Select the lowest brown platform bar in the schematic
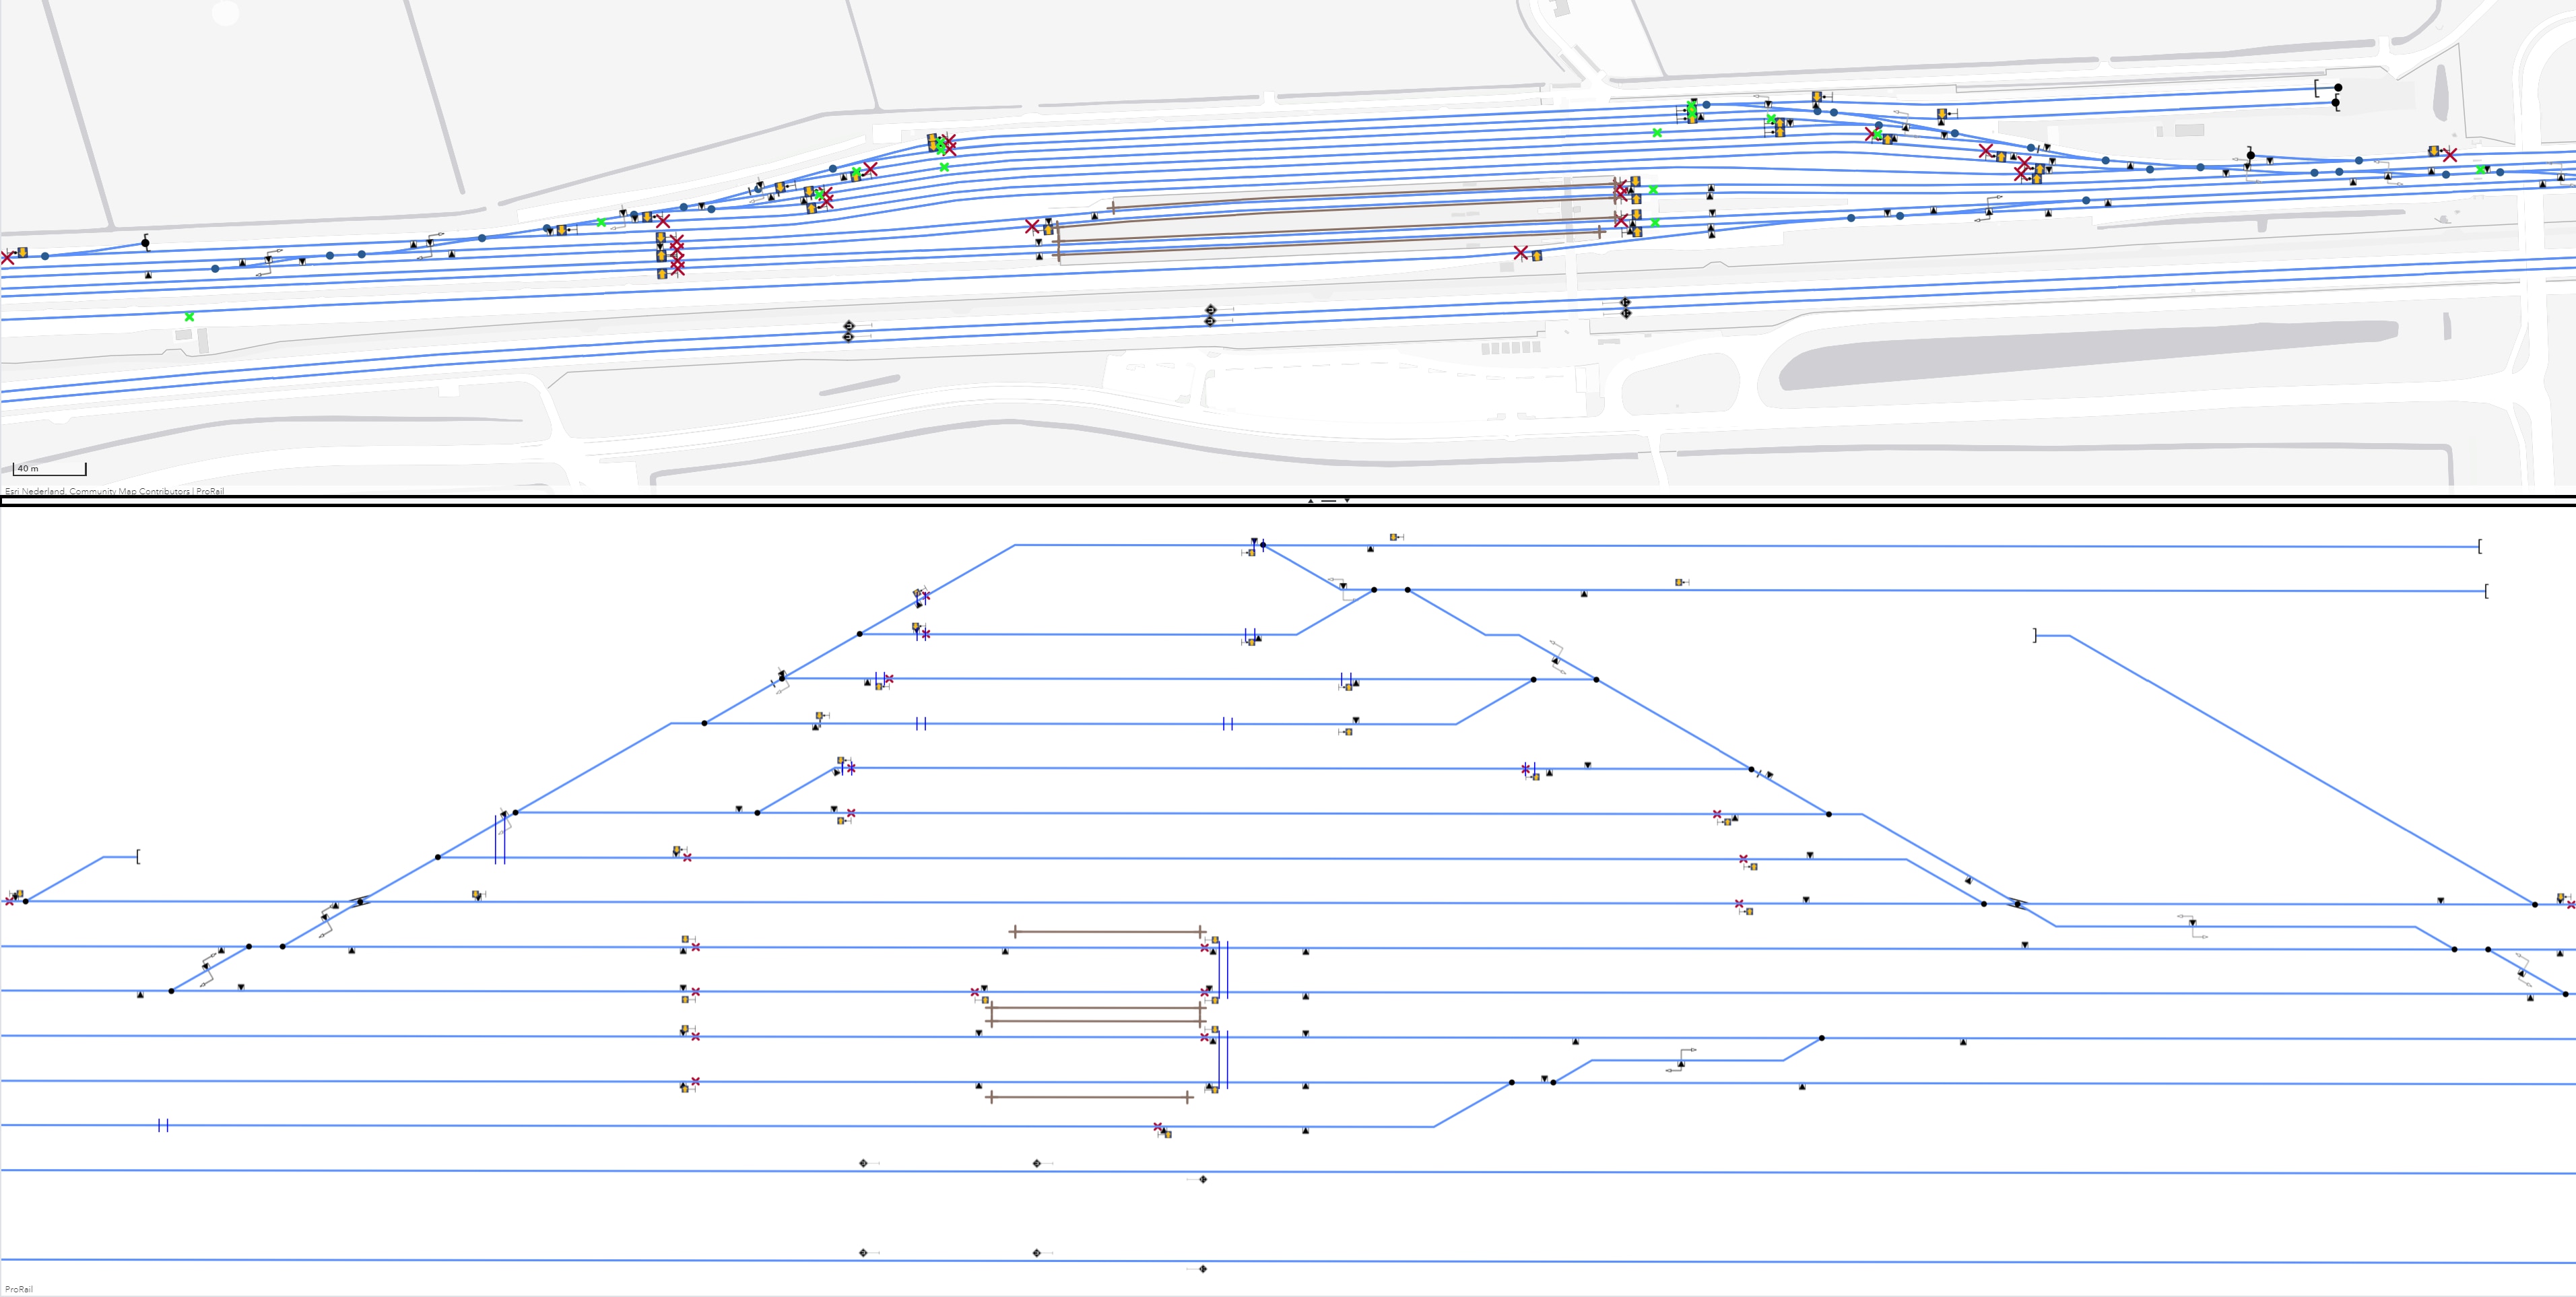The image size is (2576, 1297). point(1089,1097)
